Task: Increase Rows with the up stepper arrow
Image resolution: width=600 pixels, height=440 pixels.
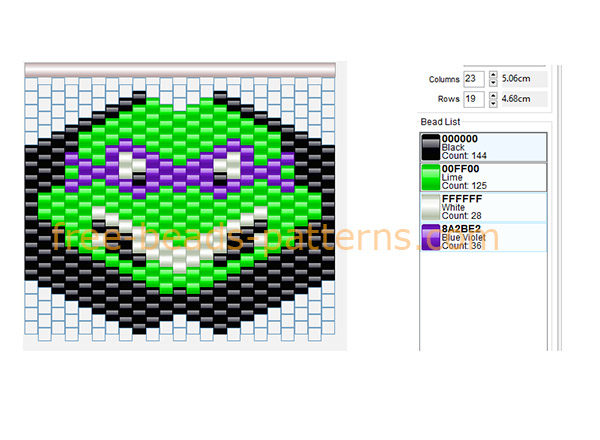Action: click(494, 95)
